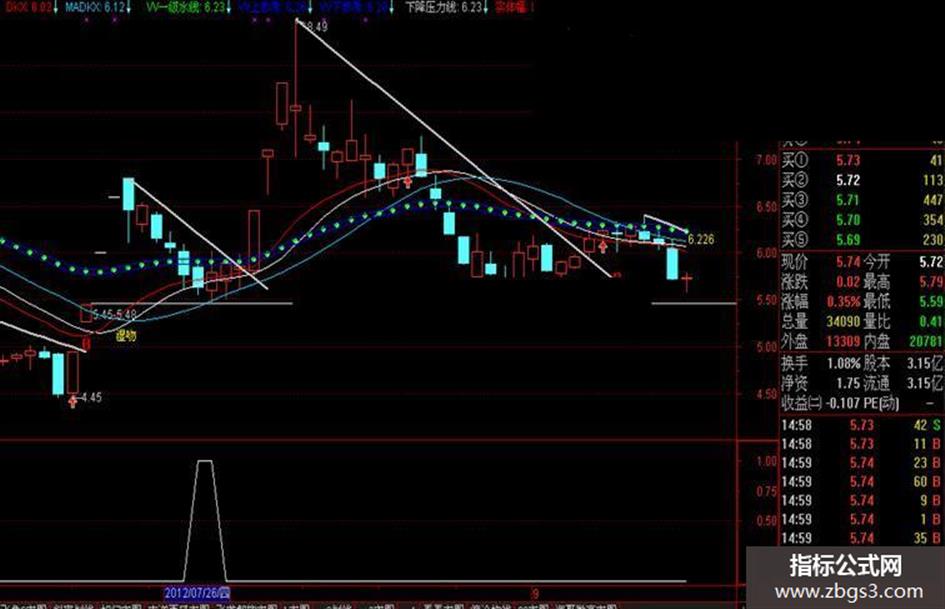Click the 涨跌 change value 0.02
This screenshot has height=609, width=945.
[x=848, y=282]
